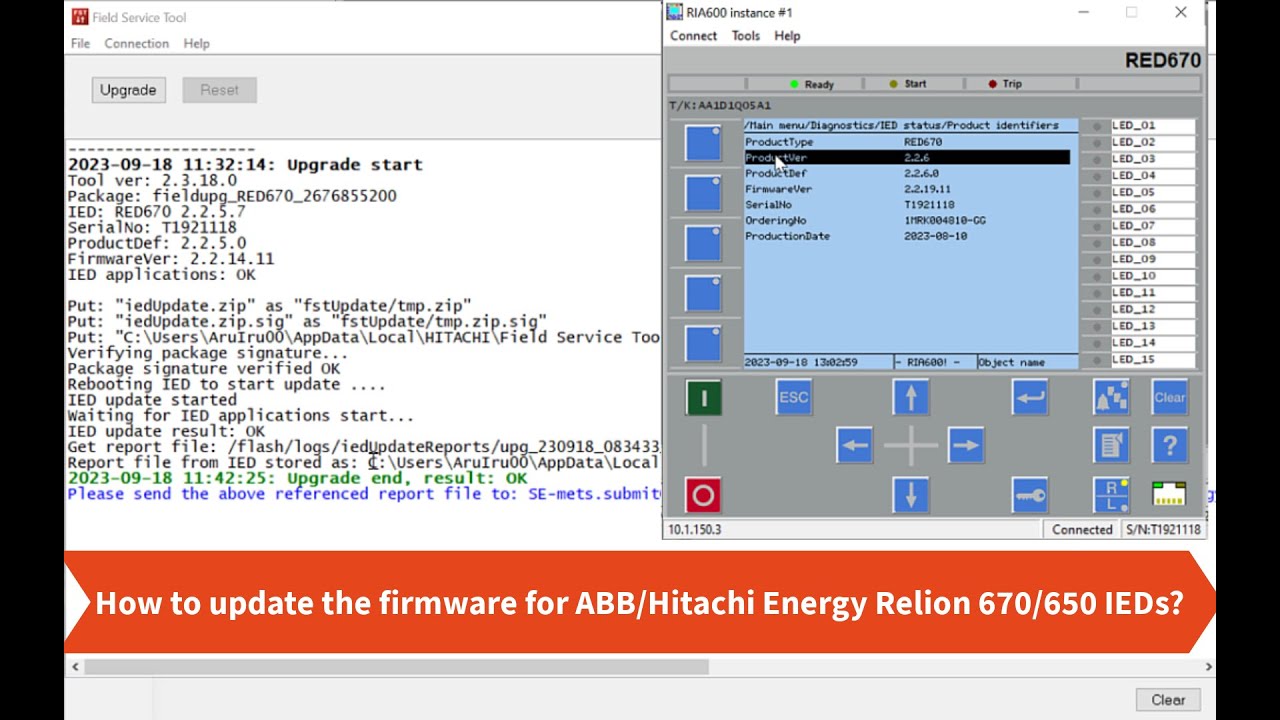Select the ProductType RED670 row
Screen dimensions: 1280x720
[907, 142]
